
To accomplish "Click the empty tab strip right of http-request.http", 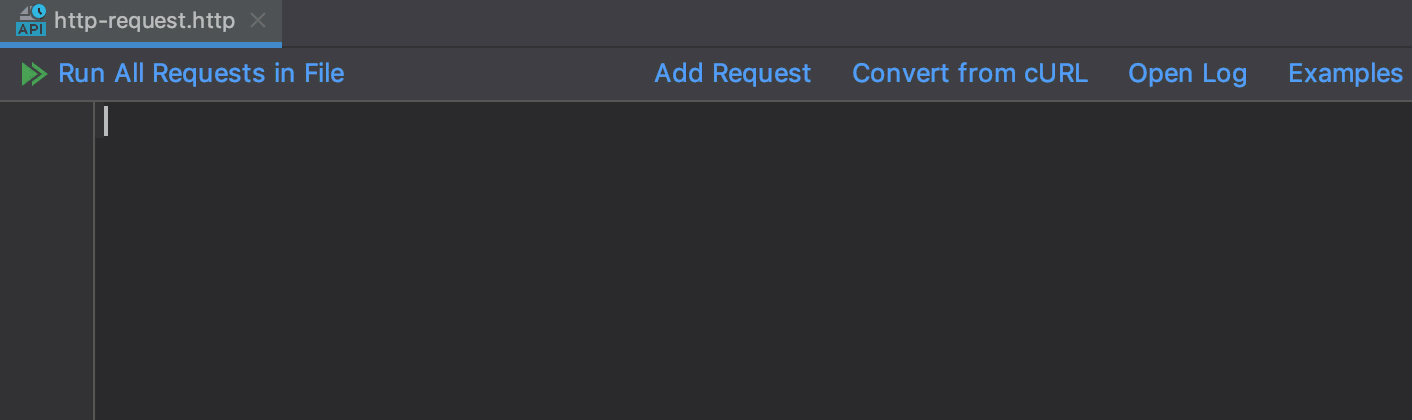I will 800,22.
